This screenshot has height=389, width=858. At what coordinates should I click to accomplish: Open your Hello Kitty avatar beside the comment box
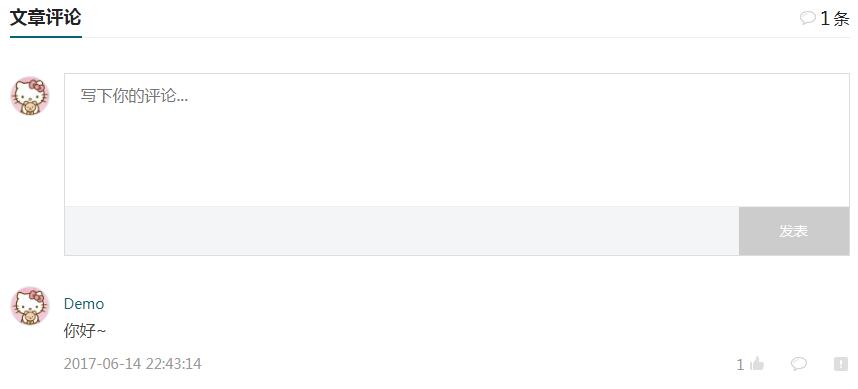[x=30, y=96]
